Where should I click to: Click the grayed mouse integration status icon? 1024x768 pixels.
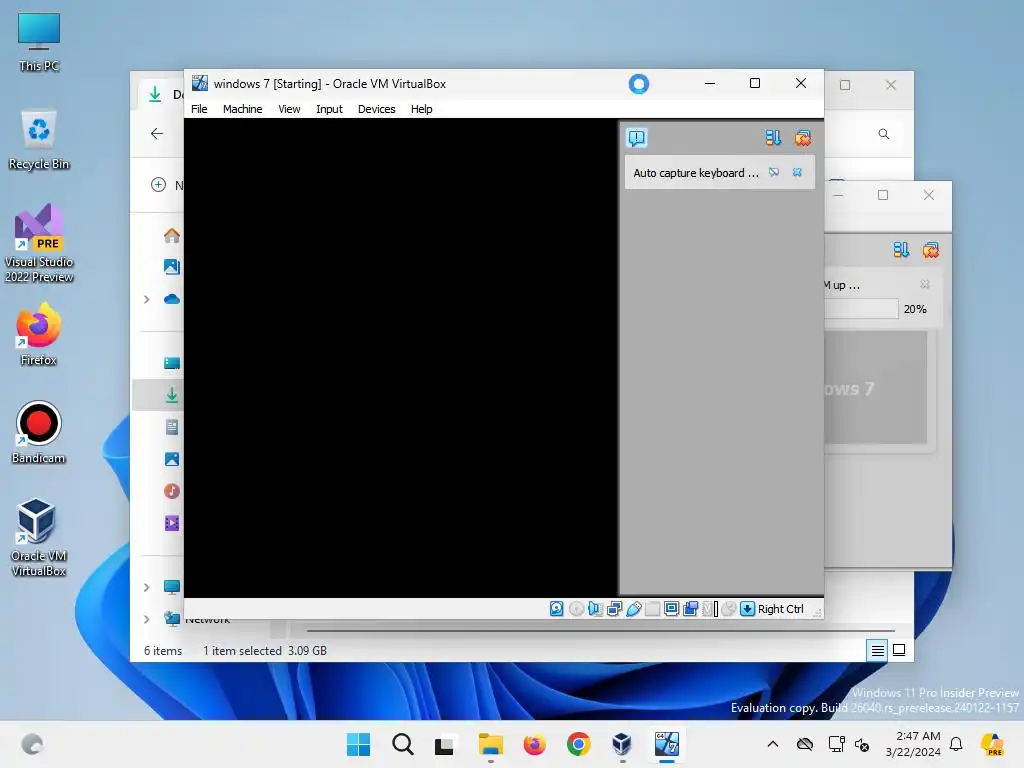729,609
